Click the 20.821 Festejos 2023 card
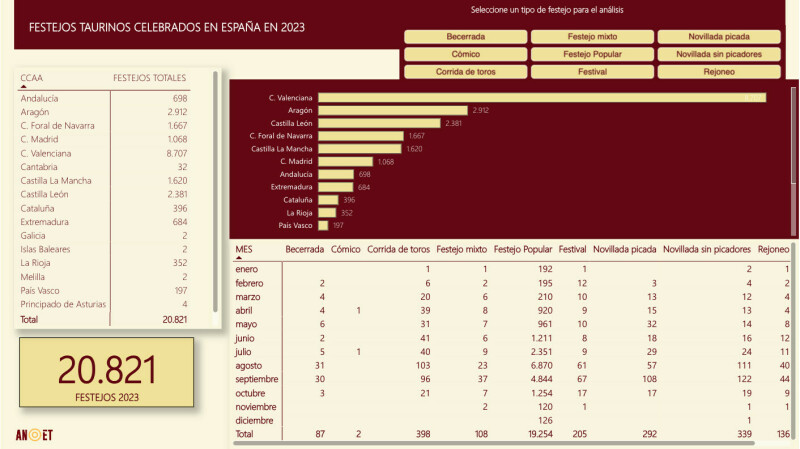800x449 pixels. [107, 373]
